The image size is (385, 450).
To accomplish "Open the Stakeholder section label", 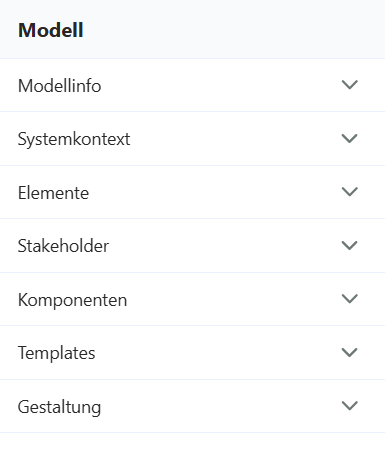I will 63,246.
